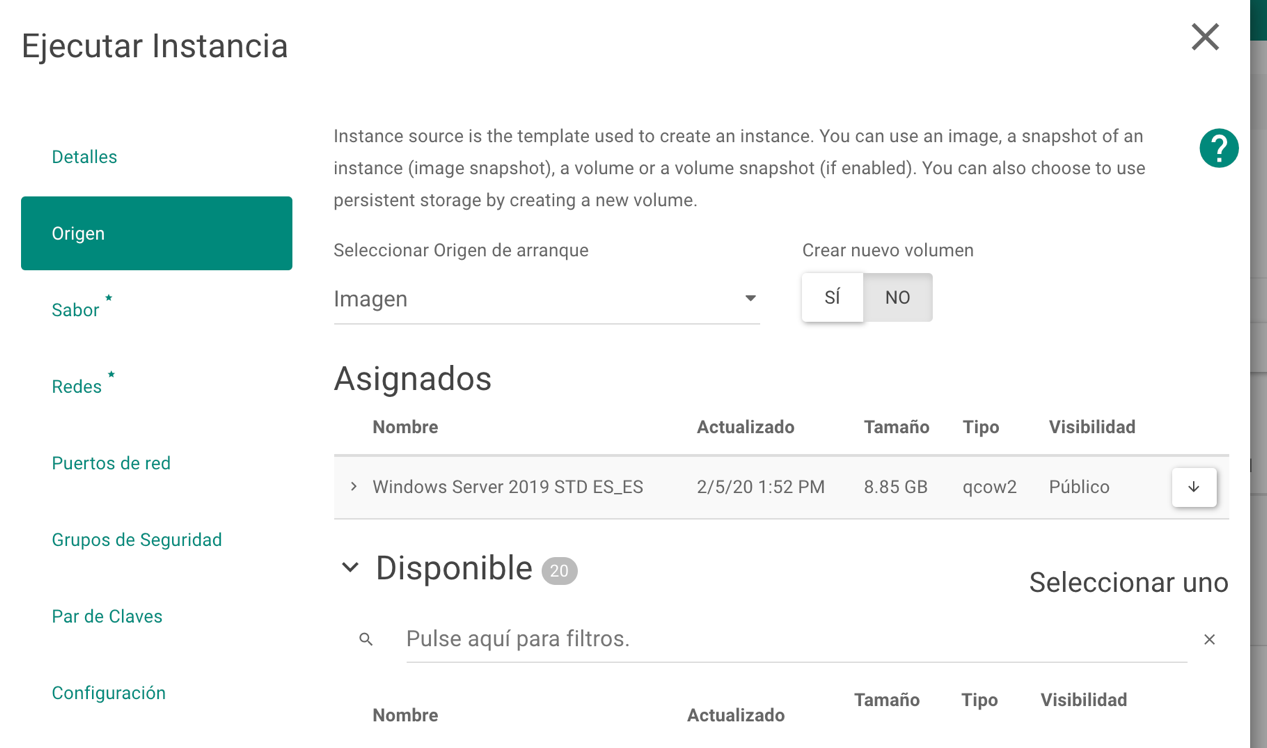Click the magnifier icon in the filter bar
The height and width of the screenshot is (748, 1267).
pyautogui.click(x=366, y=638)
